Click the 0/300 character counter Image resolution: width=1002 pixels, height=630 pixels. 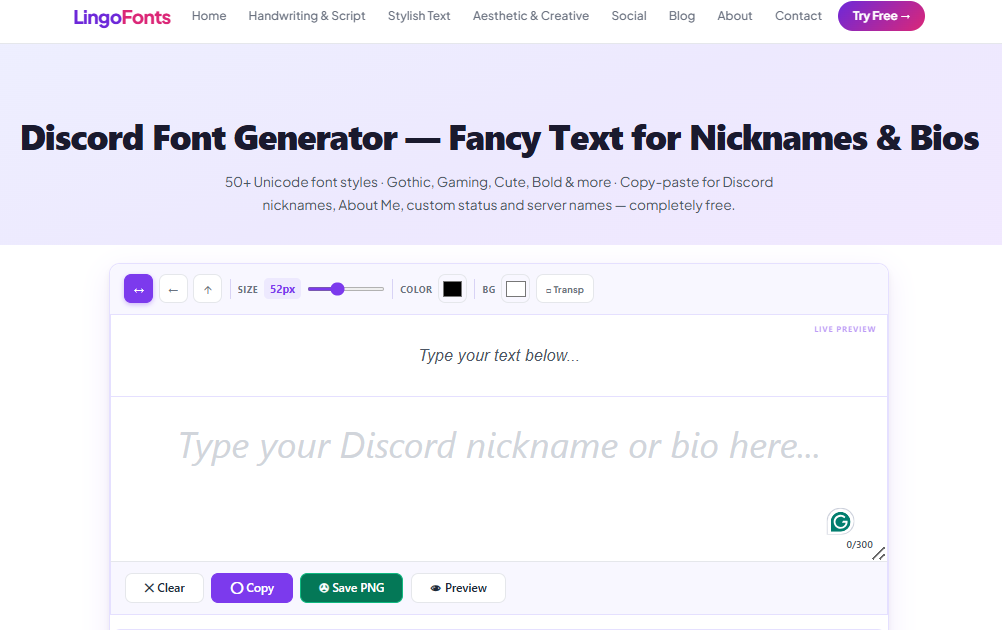tap(859, 544)
